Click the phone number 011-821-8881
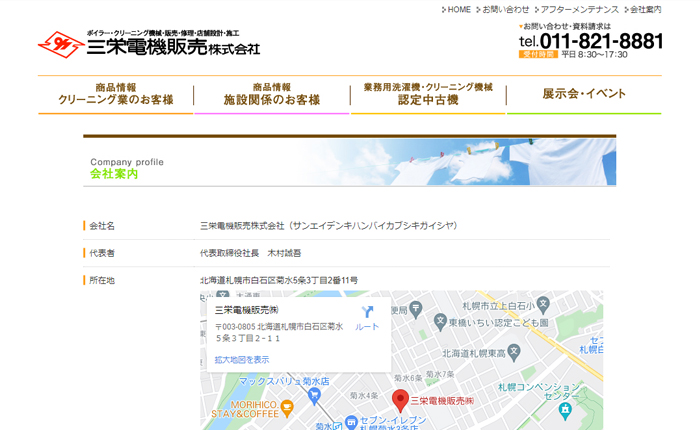Viewport: 700px width, 430px height. (x=601, y=41)
